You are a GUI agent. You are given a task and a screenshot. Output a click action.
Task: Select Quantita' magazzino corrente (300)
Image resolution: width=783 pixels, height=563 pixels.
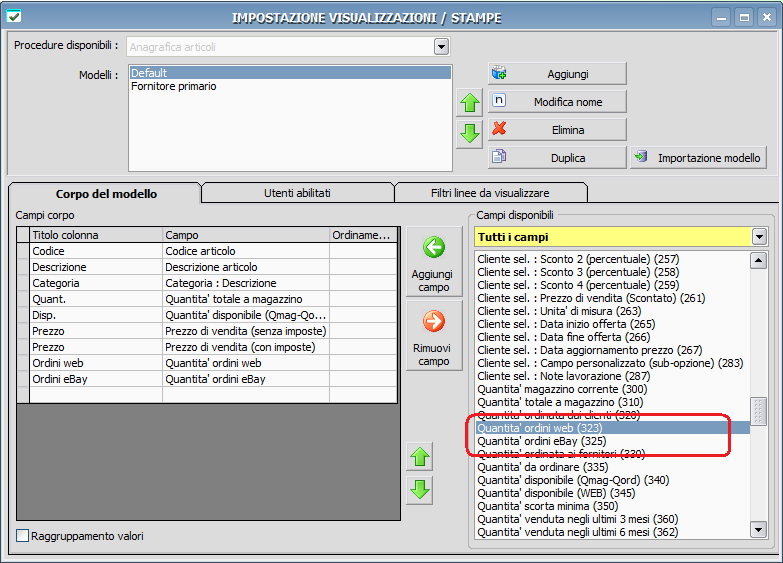pyautogui.click(x=613, y=389)
